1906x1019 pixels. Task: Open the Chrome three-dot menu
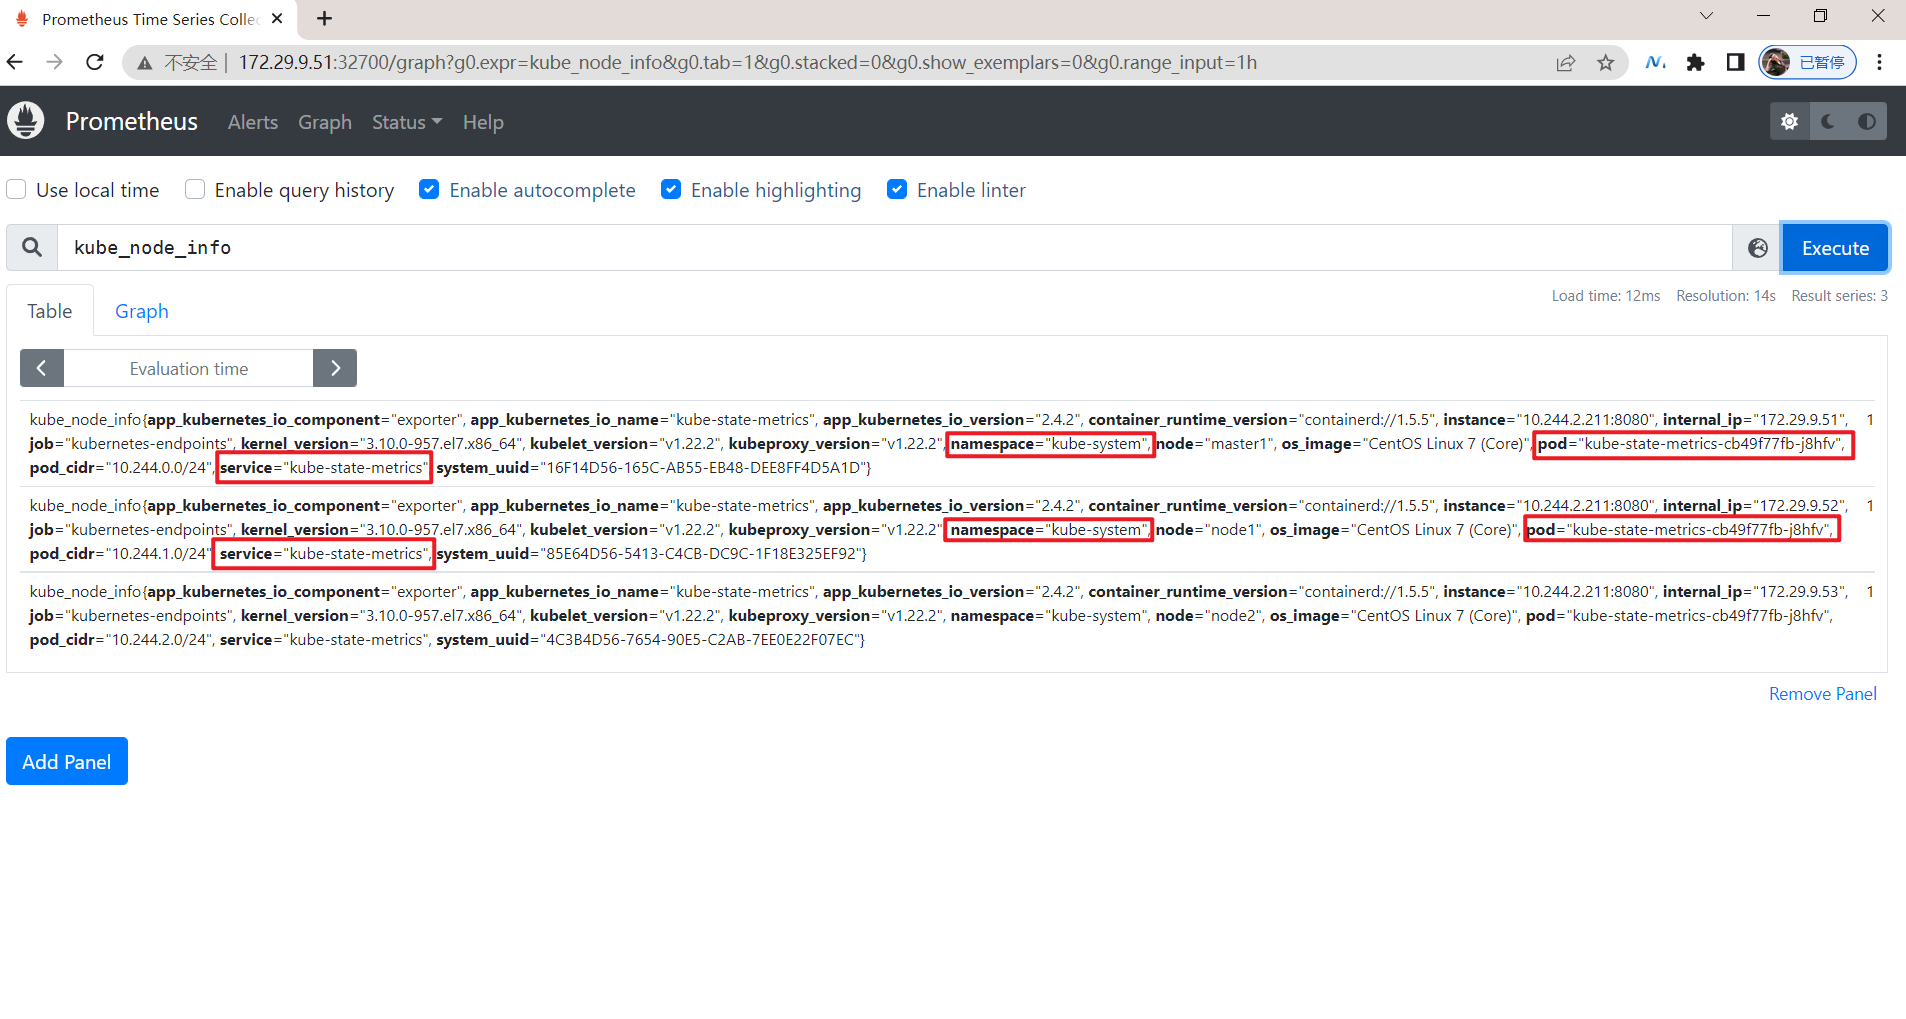point(1880,63)
